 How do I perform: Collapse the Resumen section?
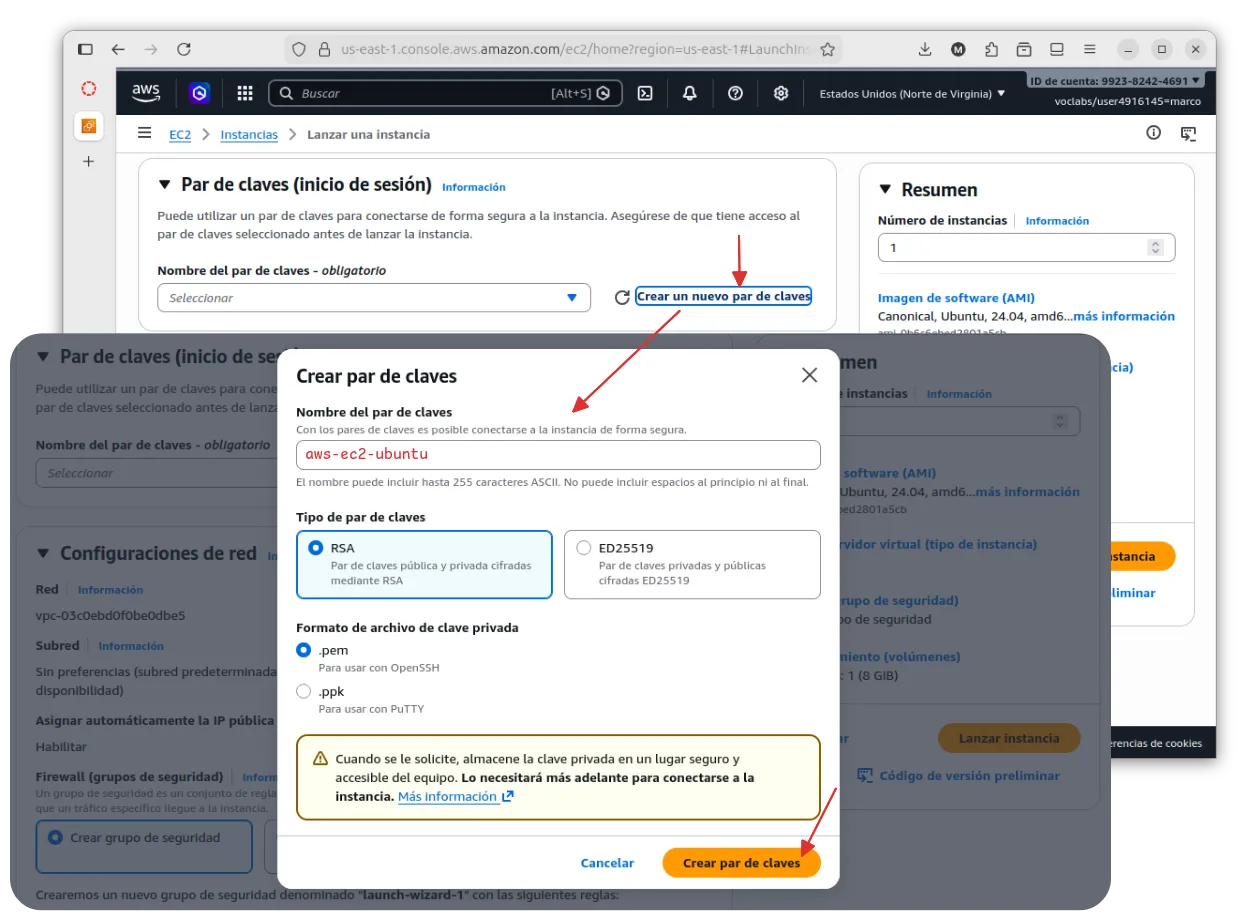[x=885, y=190]
